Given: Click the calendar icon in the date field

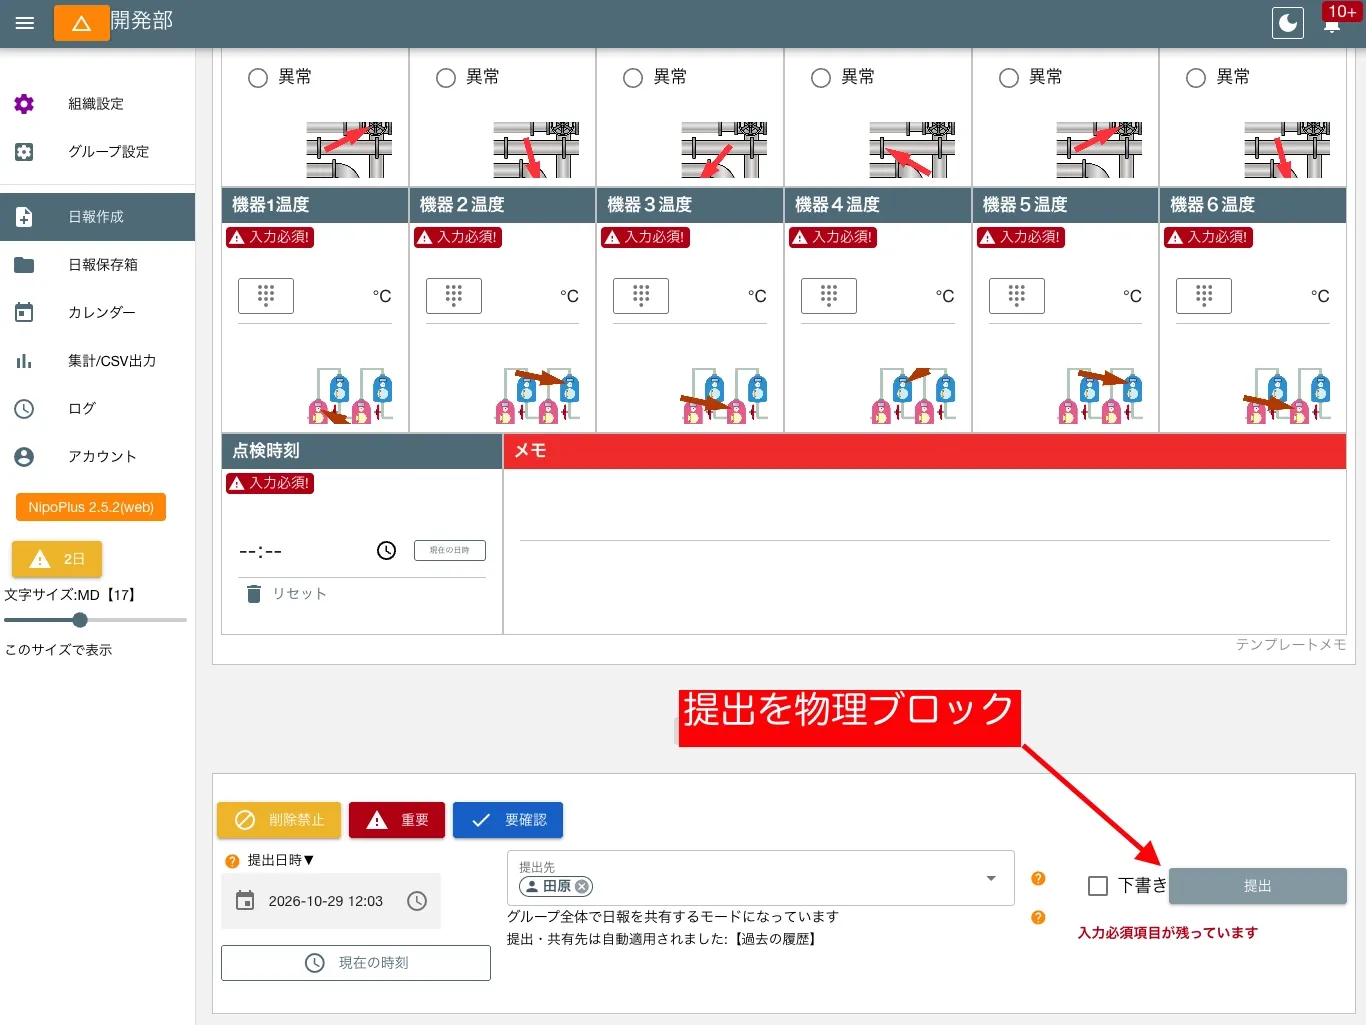Looking at the screenshot, I should pyautogui.click(x=245, y=901).
